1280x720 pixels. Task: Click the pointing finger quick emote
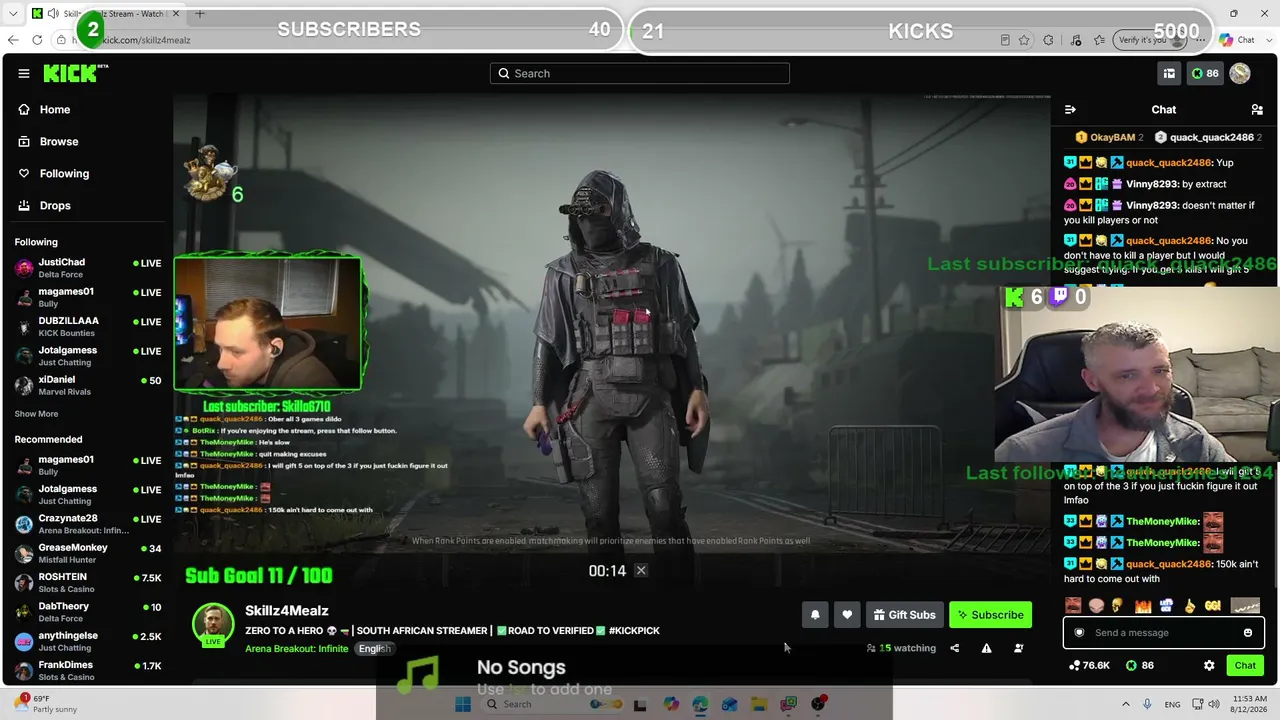point(1190,606)
